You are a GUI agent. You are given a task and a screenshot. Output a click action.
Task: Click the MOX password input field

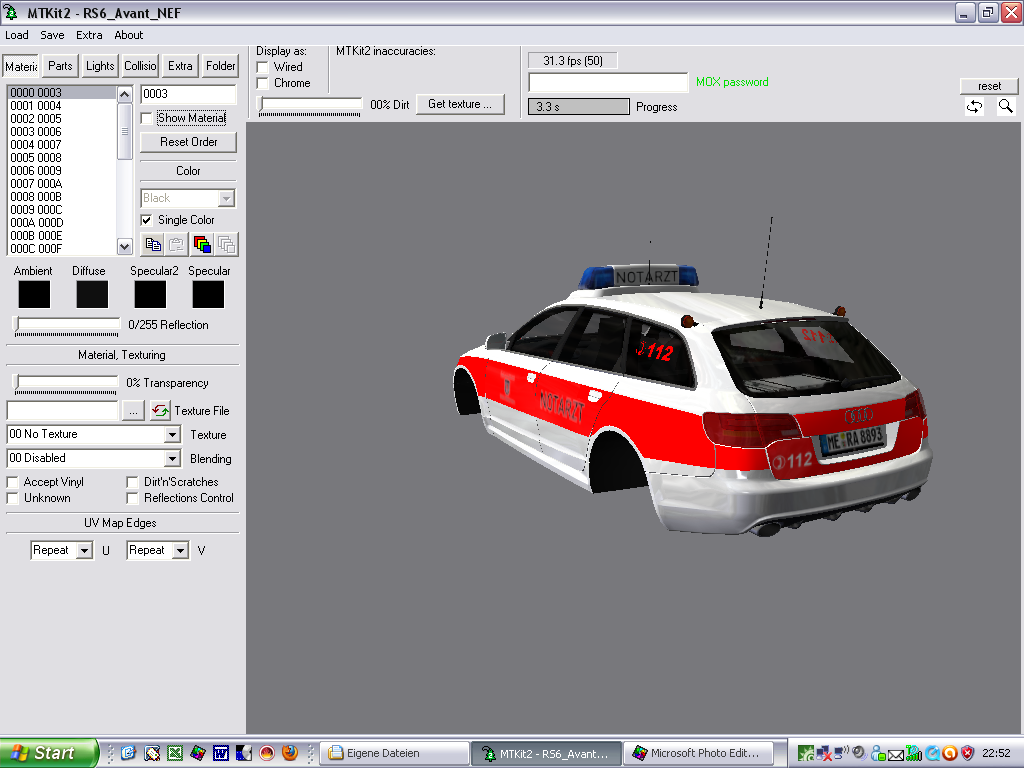[x=608, y=82]
